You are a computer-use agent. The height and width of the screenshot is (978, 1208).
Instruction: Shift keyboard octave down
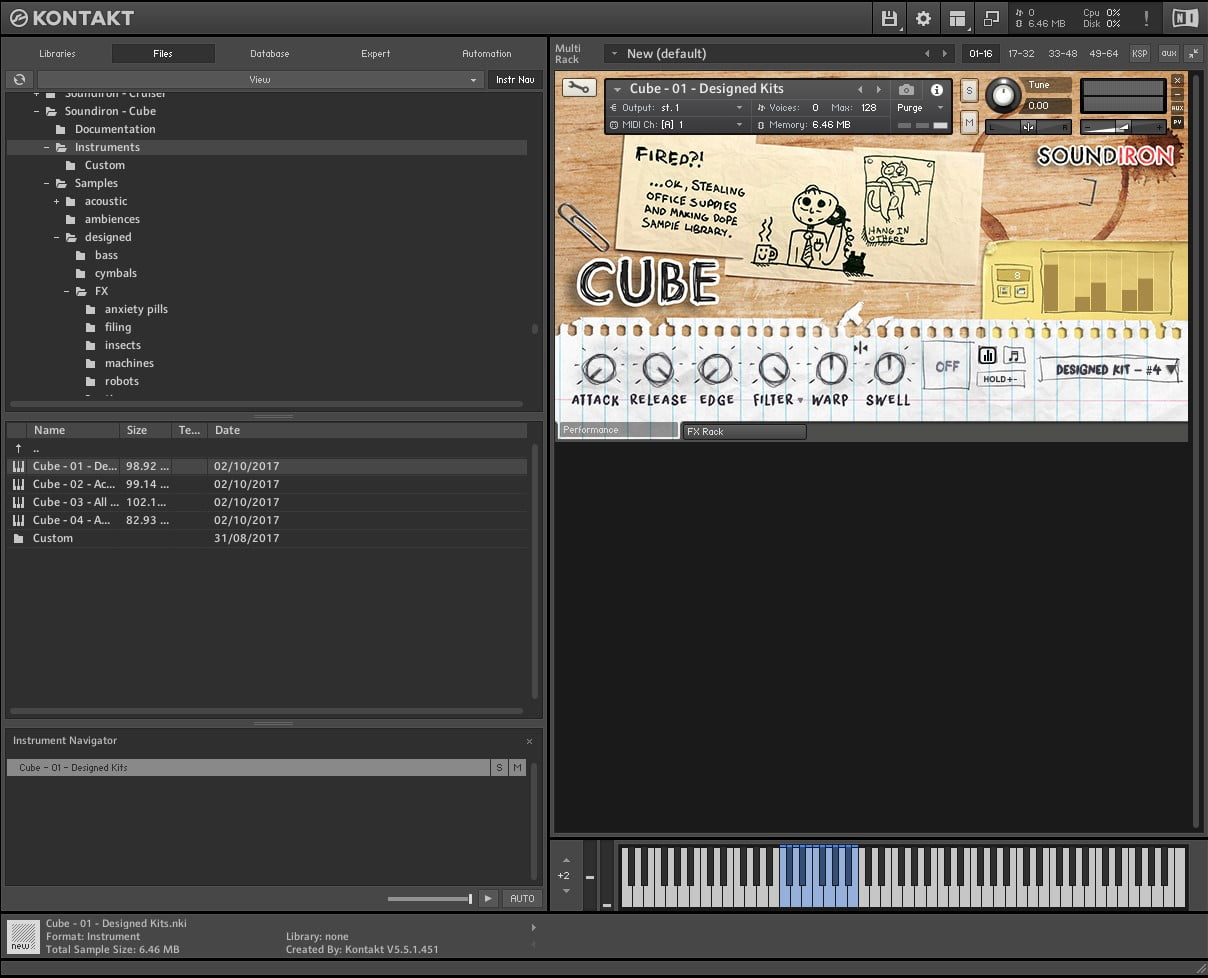pyautogui.click(x=566, y=891)
